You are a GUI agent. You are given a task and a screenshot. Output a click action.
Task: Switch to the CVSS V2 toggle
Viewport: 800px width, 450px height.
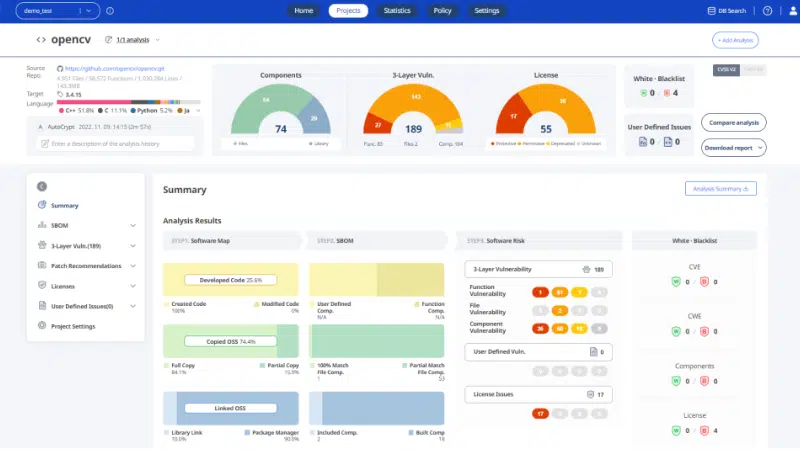pos(726,70)
